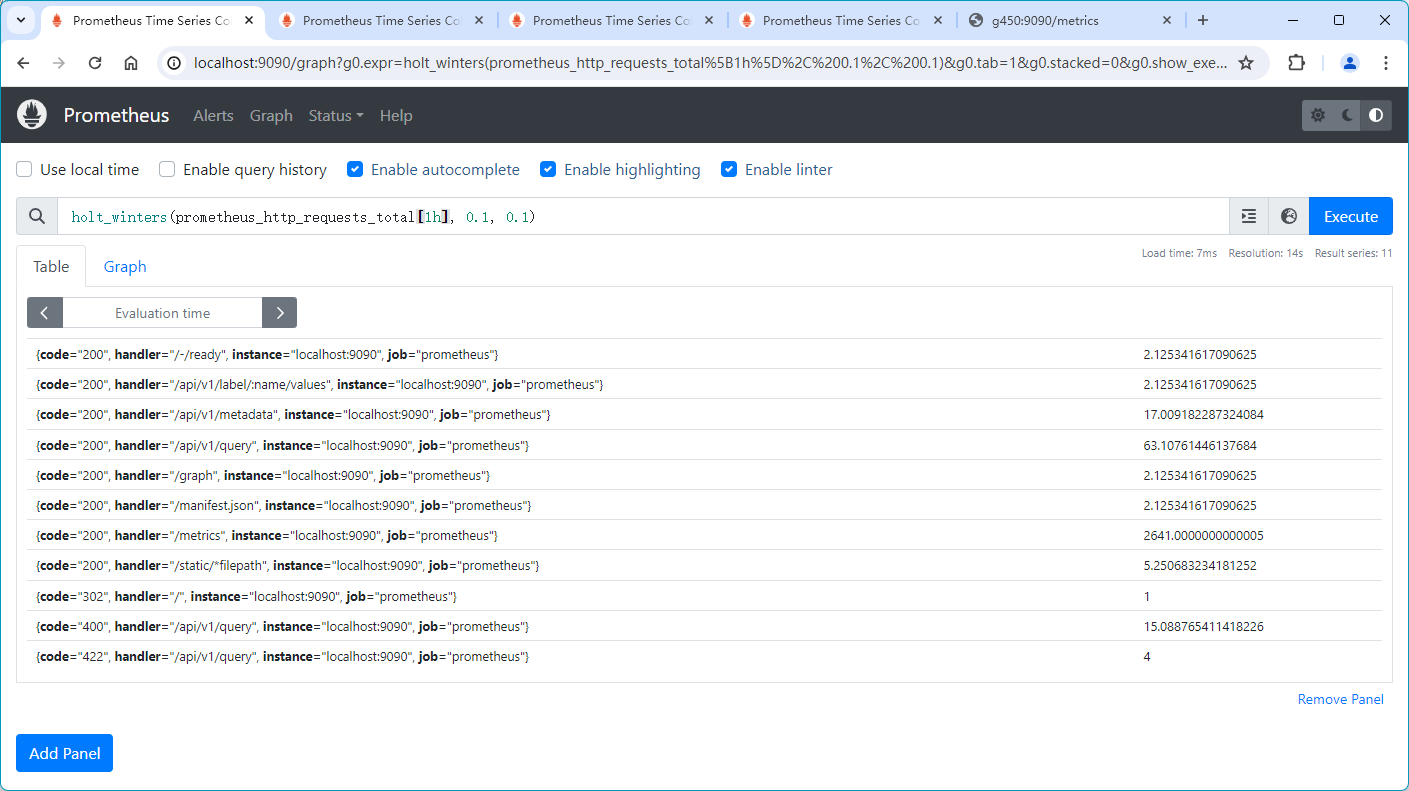Open the Chrome profile menu
Screen dimensions: 1409x791
[1350, 63]
